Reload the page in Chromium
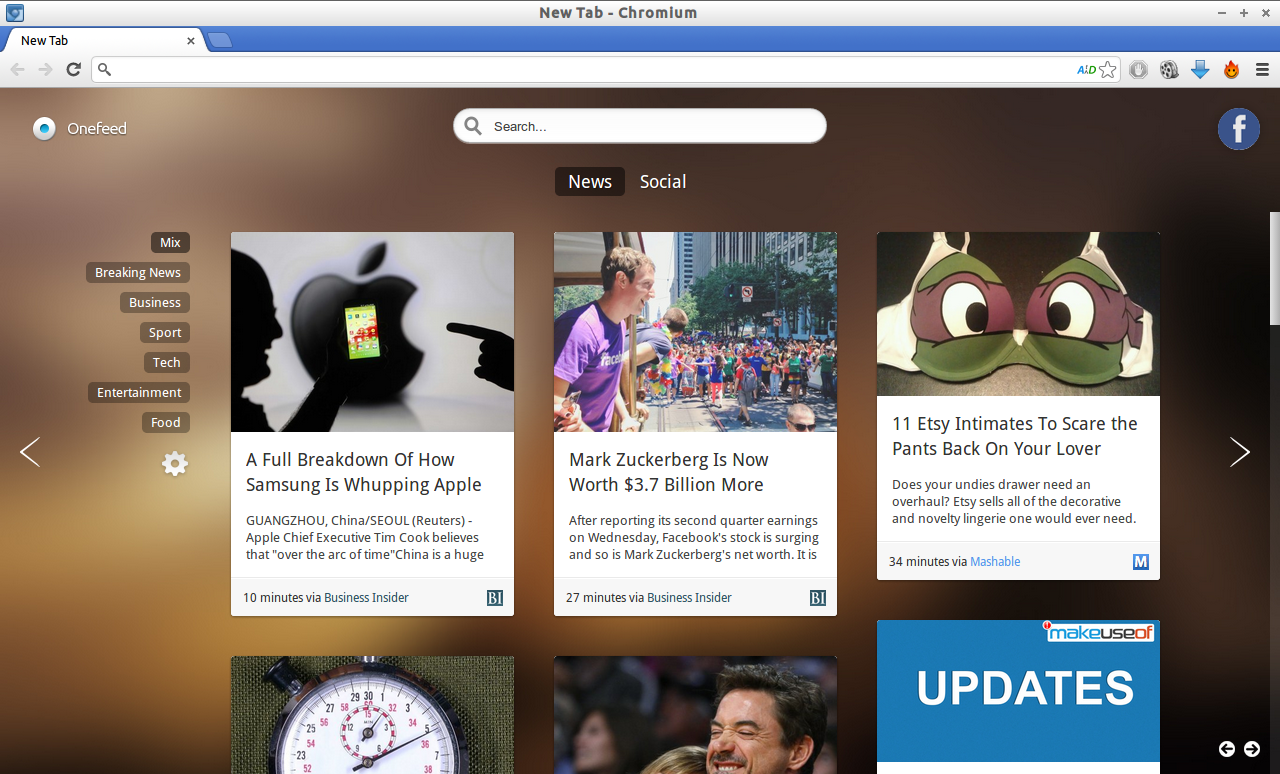The width and height of the screenshot is (1280, 774). [x=73, y=69]
